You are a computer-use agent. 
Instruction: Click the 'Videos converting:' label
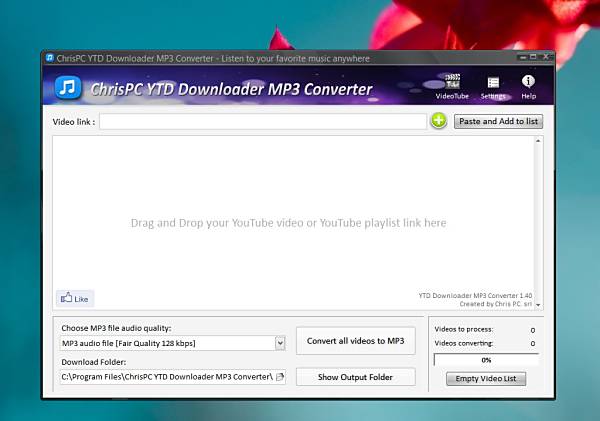464,343
